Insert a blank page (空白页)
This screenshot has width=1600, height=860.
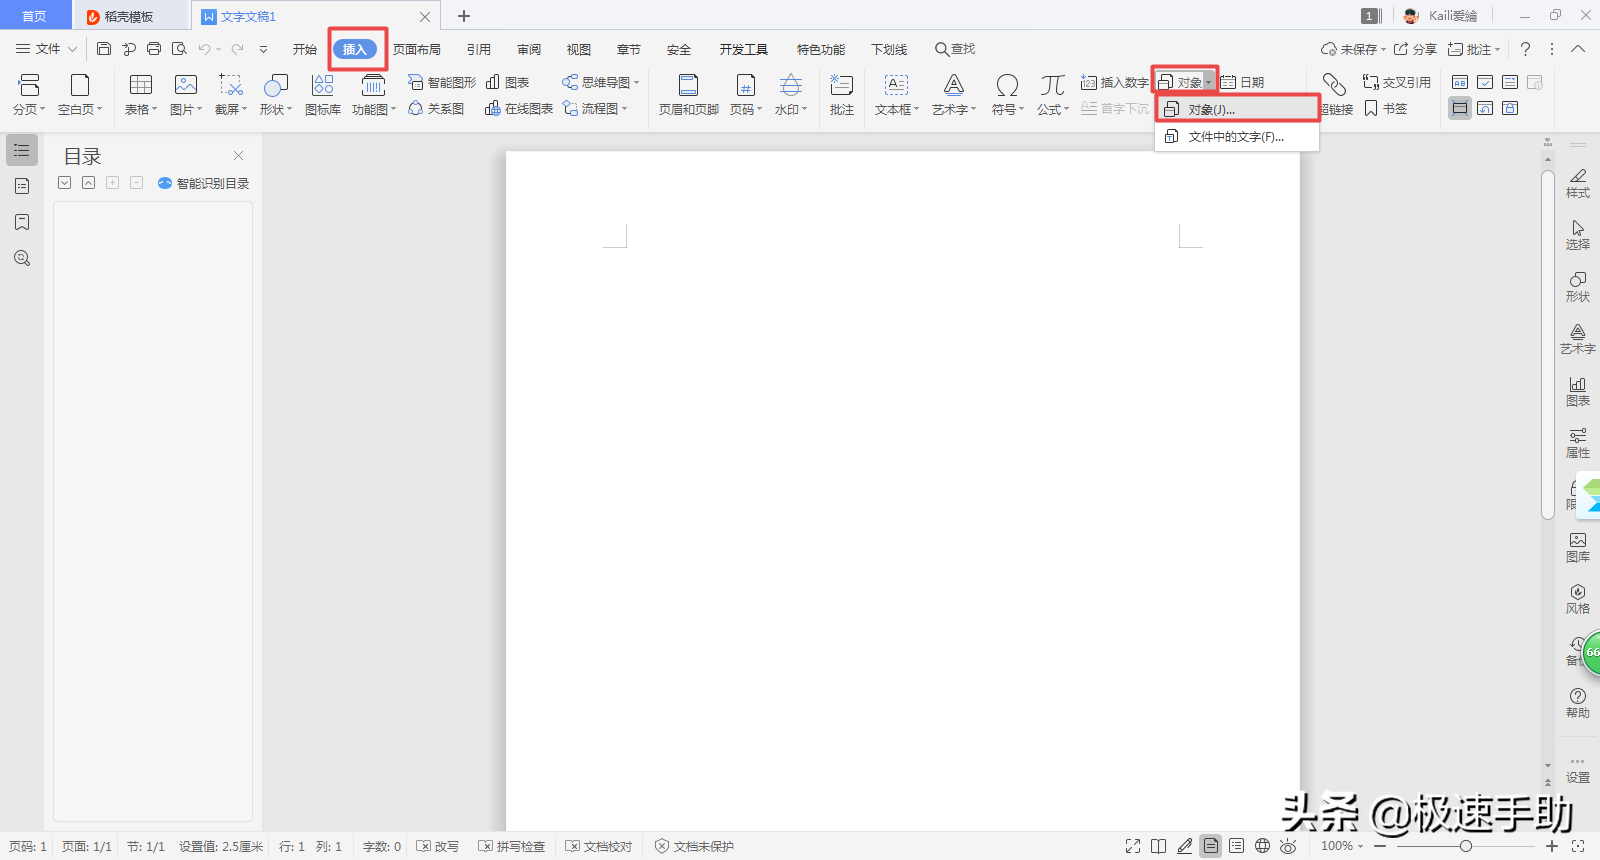pyautogui.click(x=80, y=95)
